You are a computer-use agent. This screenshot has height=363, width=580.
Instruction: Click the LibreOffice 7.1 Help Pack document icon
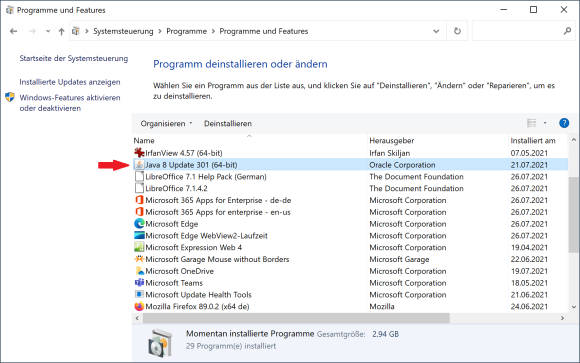click(139, 176)
